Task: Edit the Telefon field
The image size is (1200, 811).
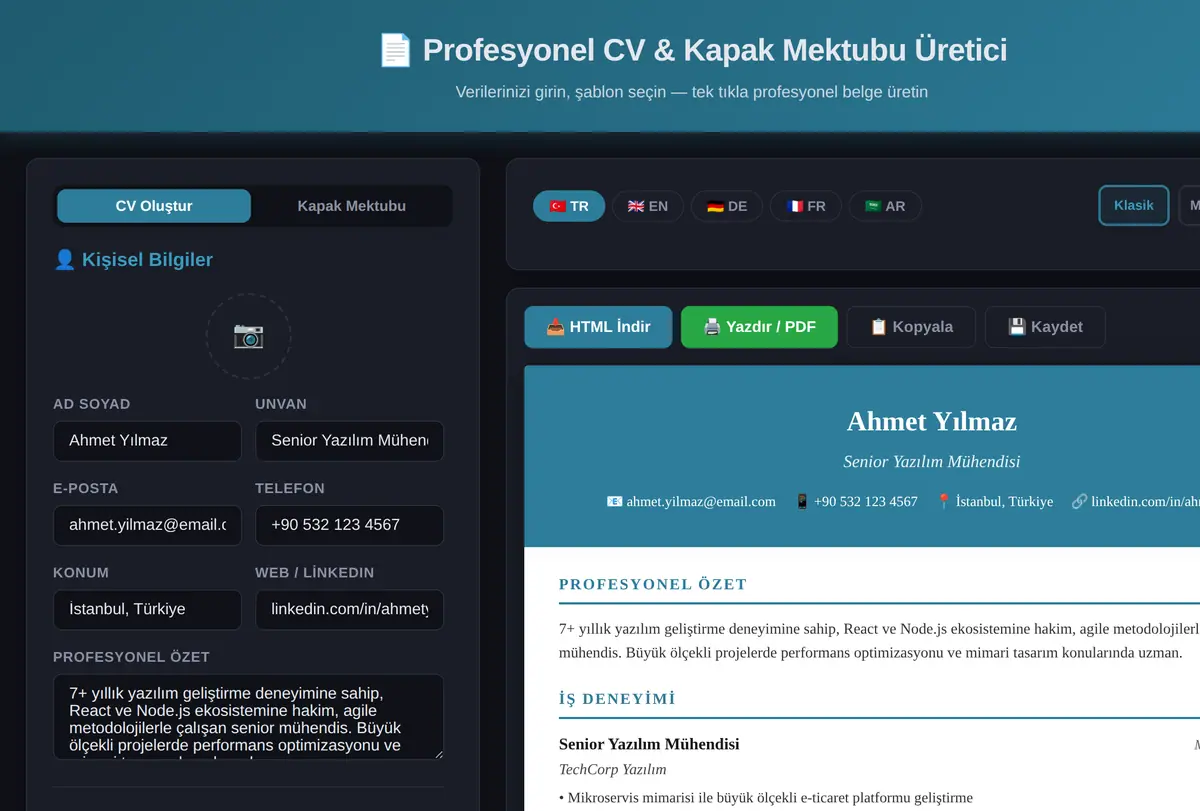Action: [x=349, y=525]
